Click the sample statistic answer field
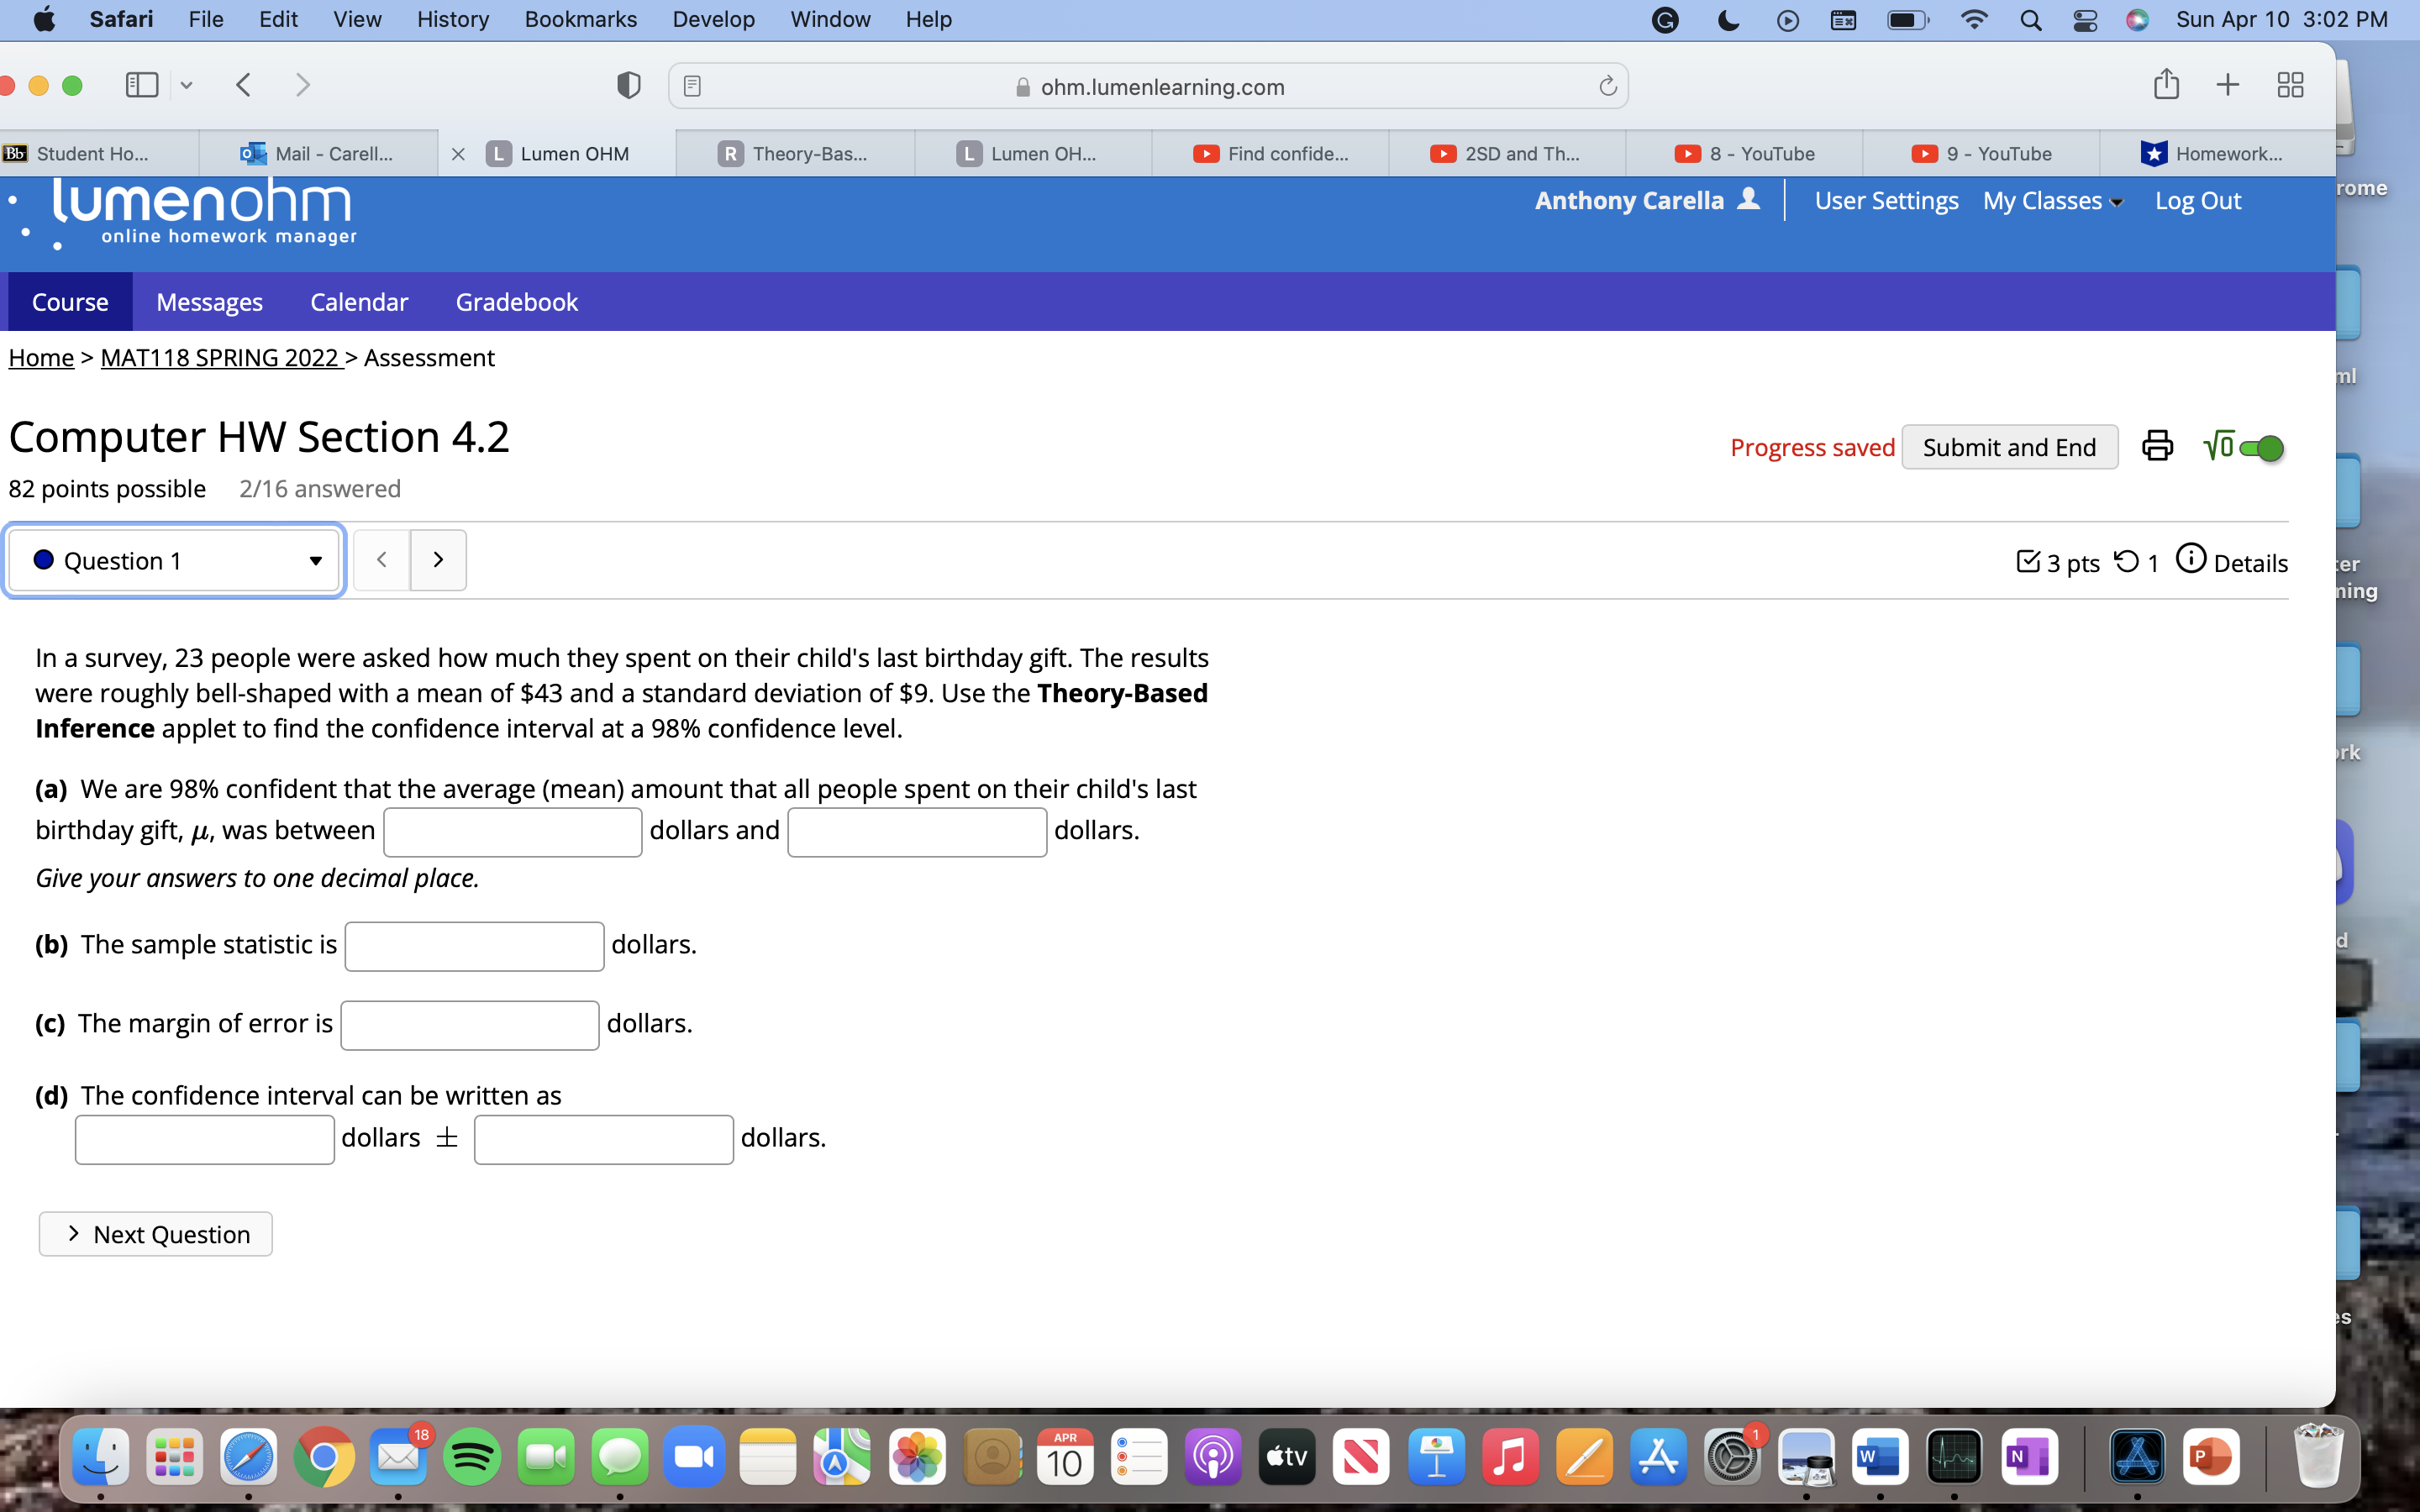Image resolution: width=2420 pixels, height=1512 pixels. (x=474, y=944)
